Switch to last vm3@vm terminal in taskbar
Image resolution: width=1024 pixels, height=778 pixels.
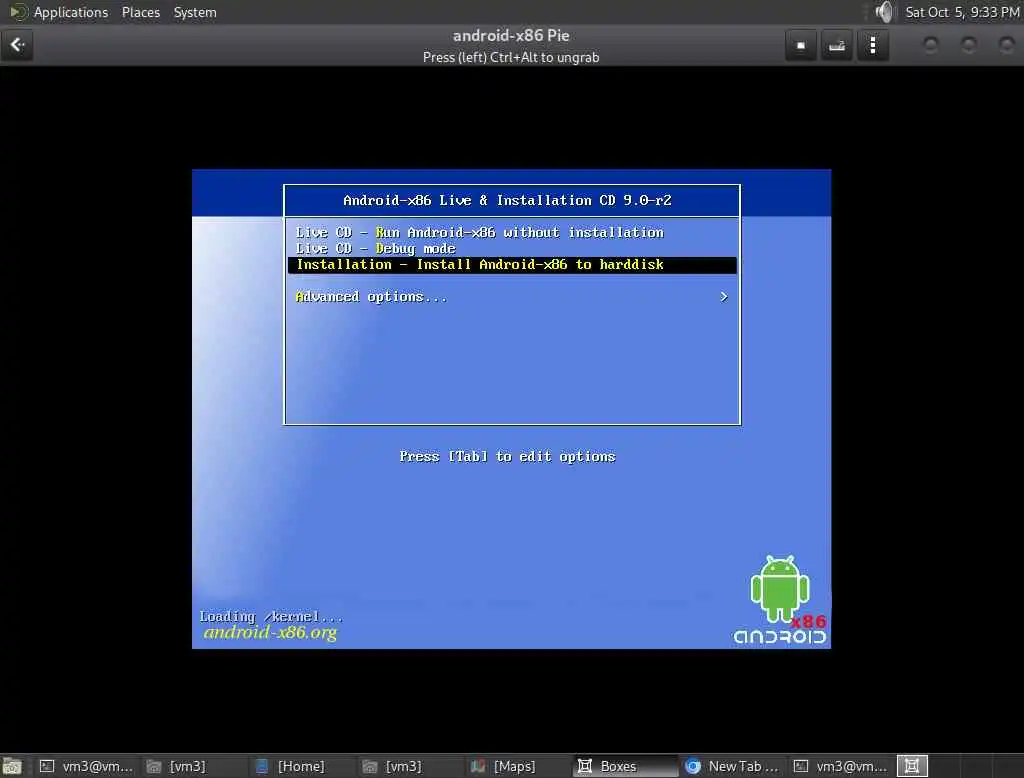pyautogui.click(x=840, y=766)
